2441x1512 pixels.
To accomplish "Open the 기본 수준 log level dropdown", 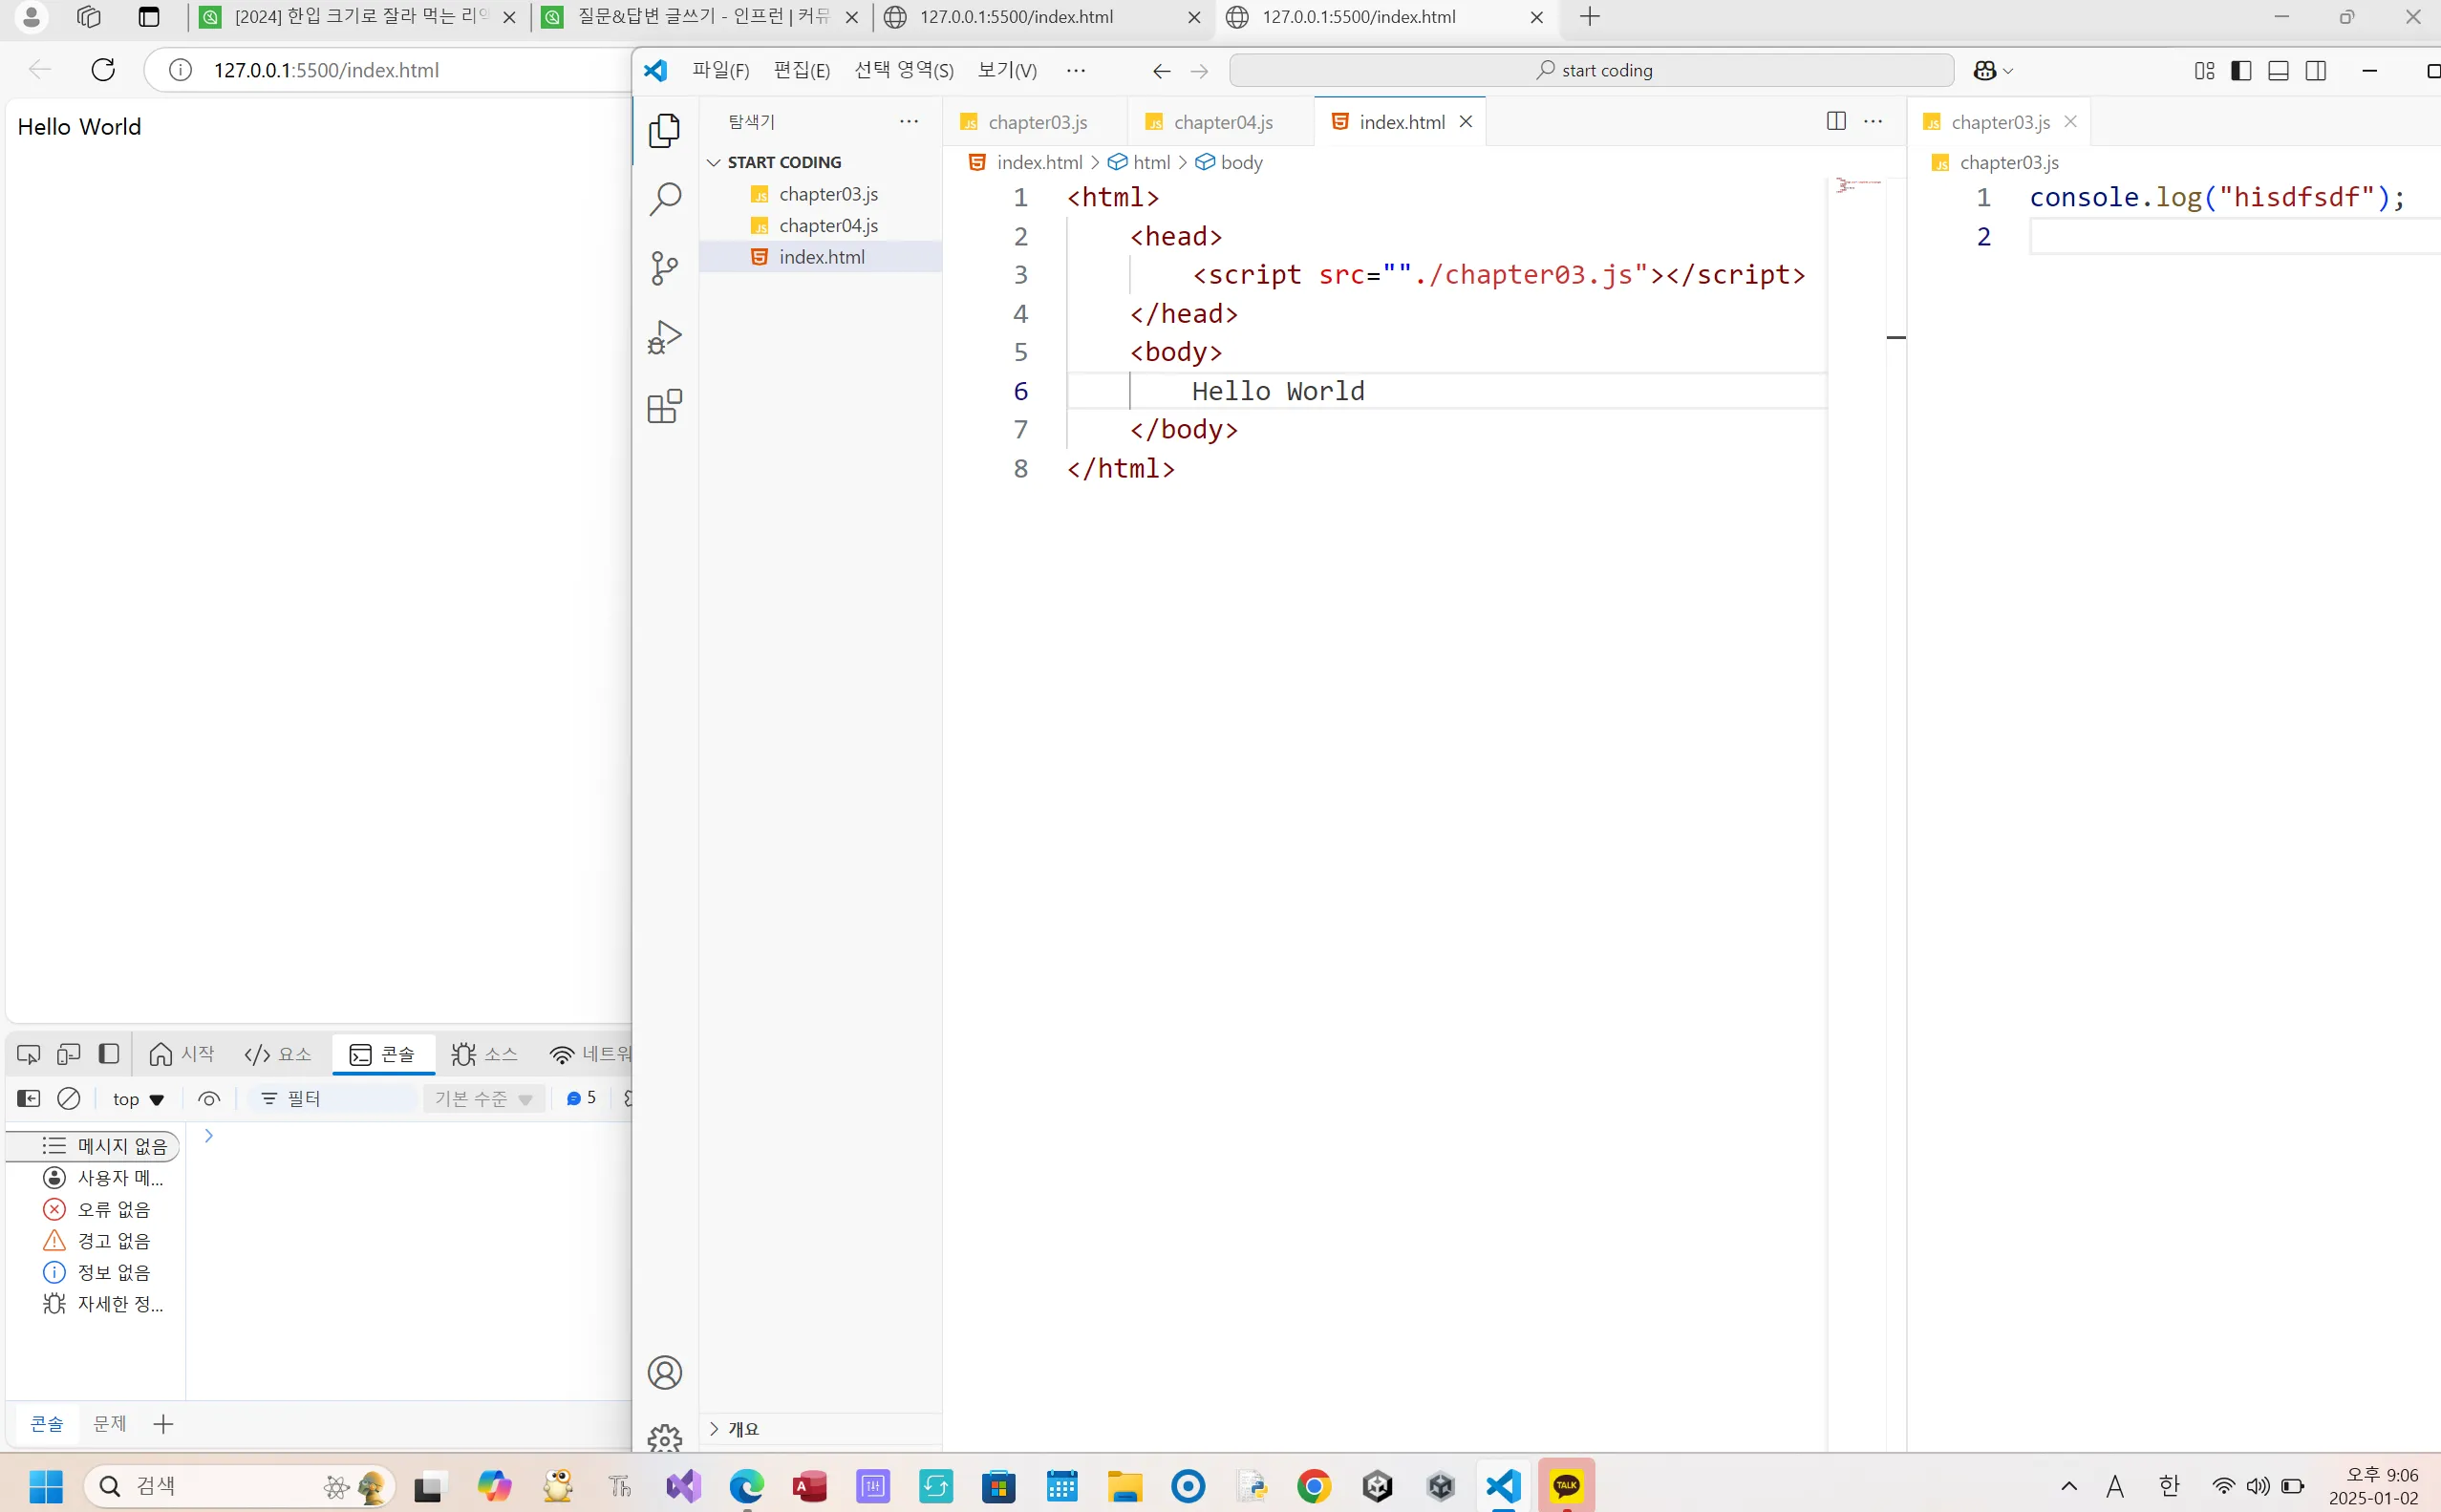I will (x=483, y=1098).
